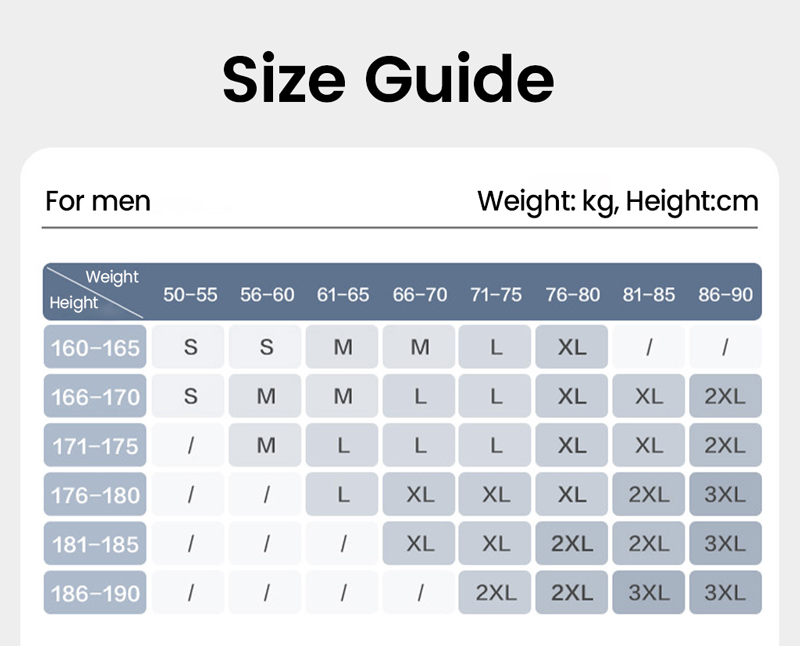Click the 186–190 height row header
The height and width of the screenshot is (646, 800).
(x=95, y=593)
